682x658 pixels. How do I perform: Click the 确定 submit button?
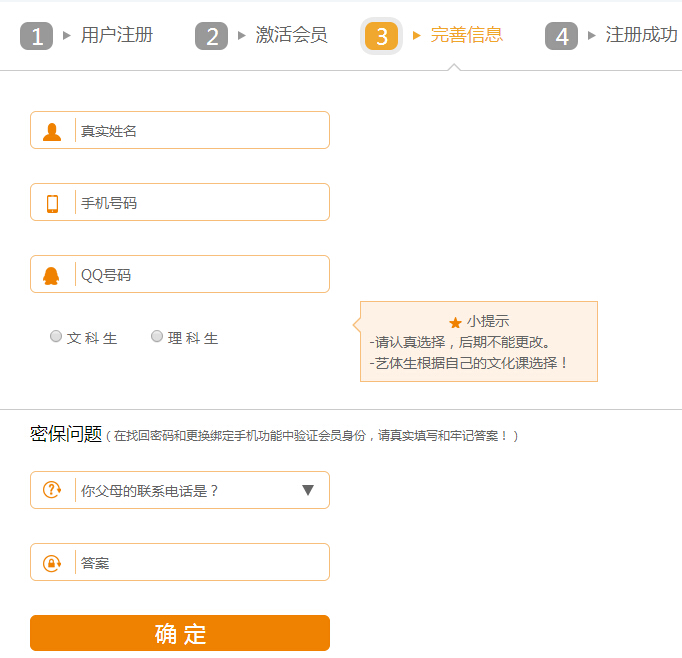180,633
